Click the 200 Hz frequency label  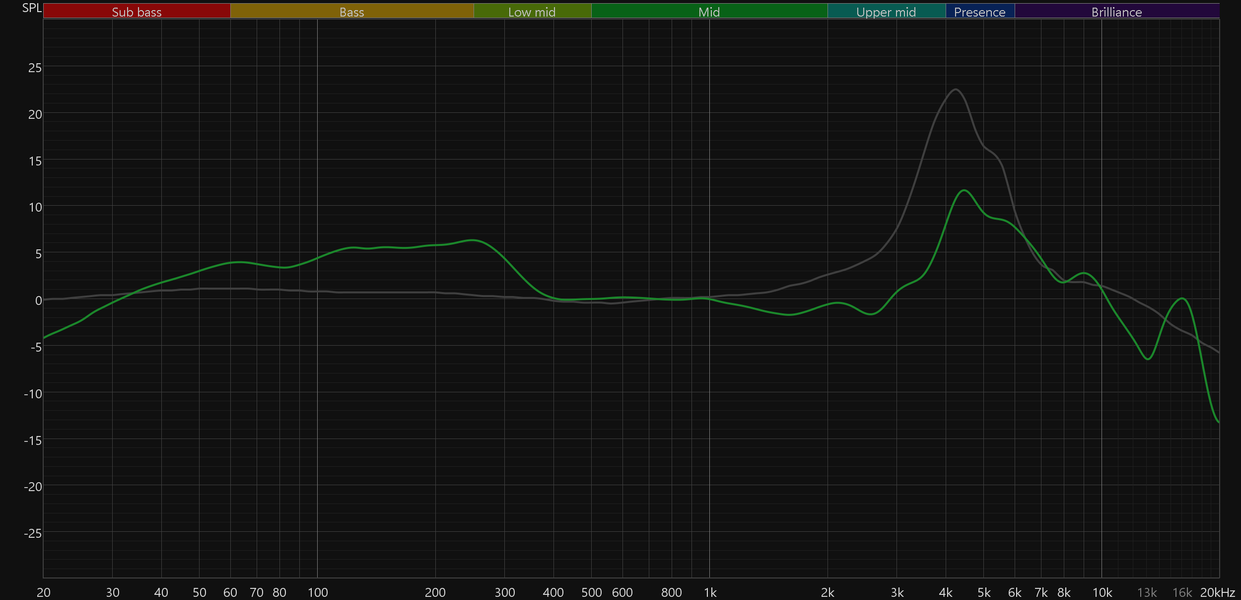(435, 592)
